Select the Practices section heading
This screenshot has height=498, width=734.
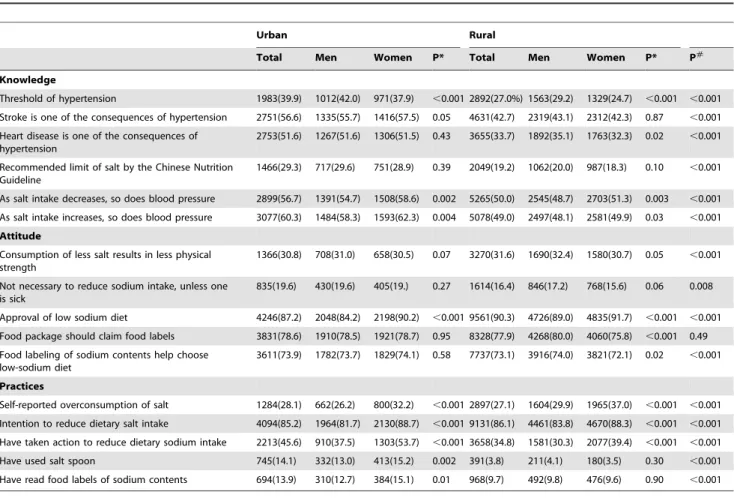pos(22,387)
